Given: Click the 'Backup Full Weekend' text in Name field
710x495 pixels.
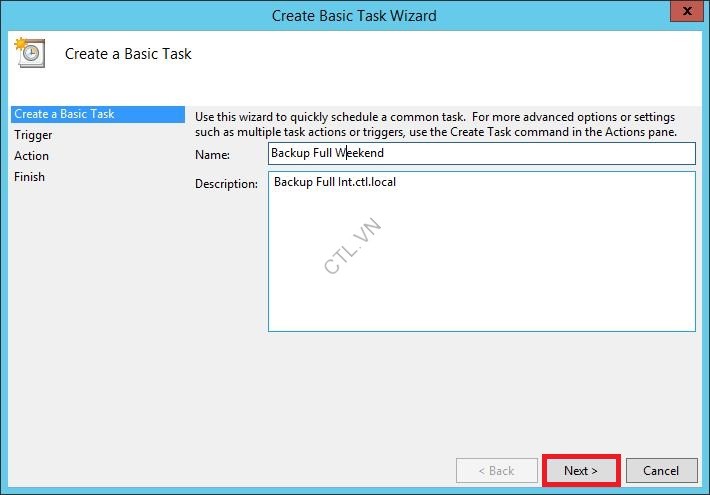Looking at the screenshot, I should (x=327, y=153).
